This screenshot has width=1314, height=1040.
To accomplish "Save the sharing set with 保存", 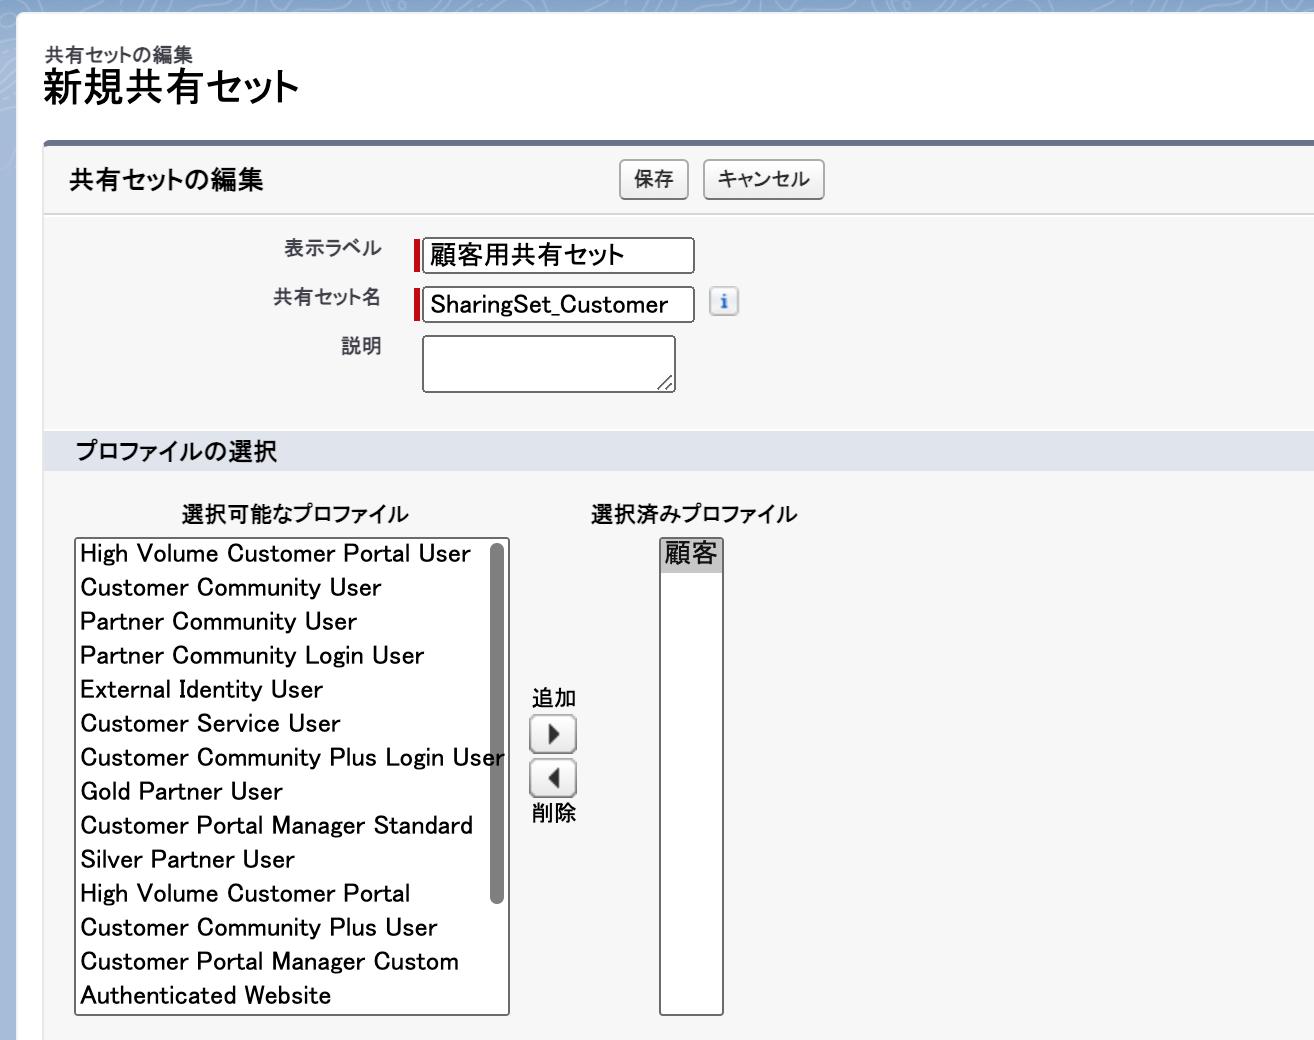I will [654, 179].
